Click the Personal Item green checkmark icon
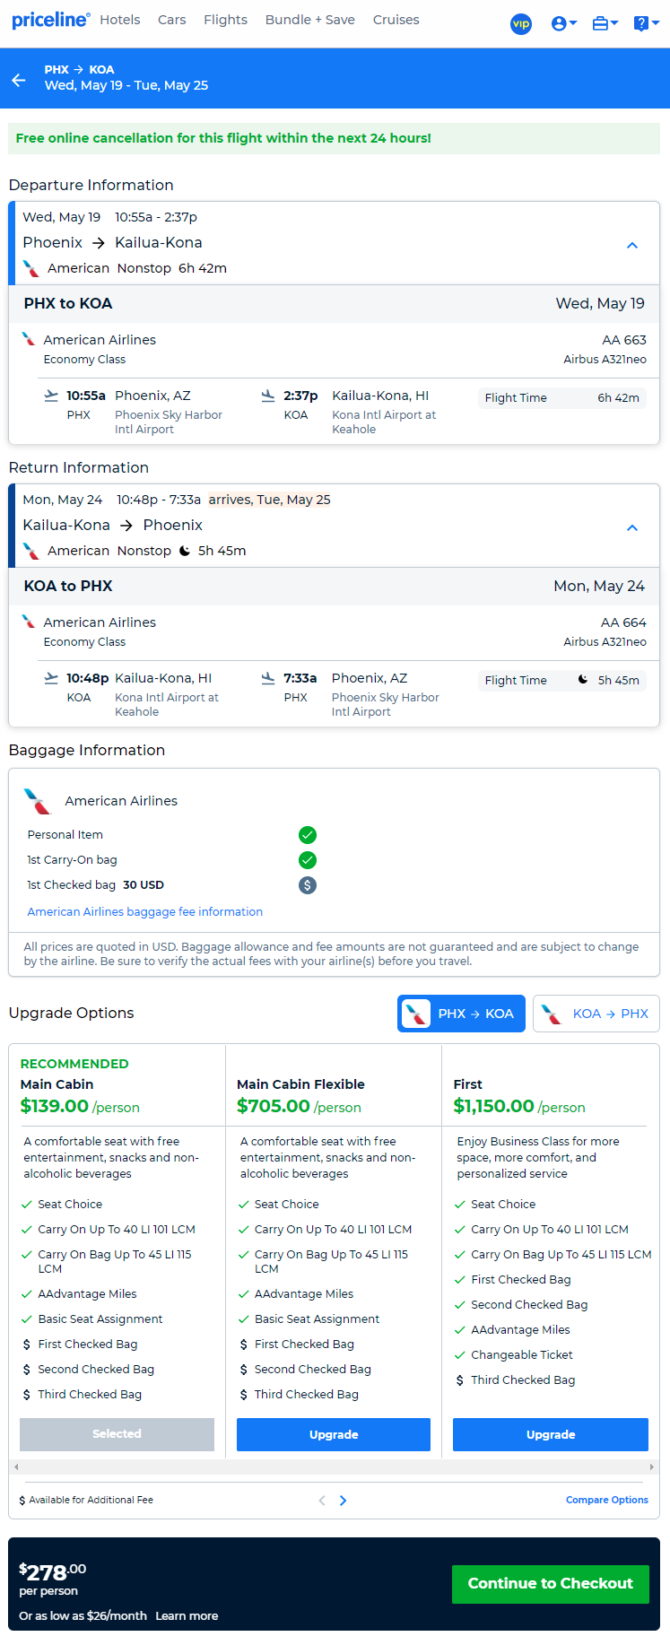Image resolution: width=670 pixels, height=1645 pixels. pos(308,835)
